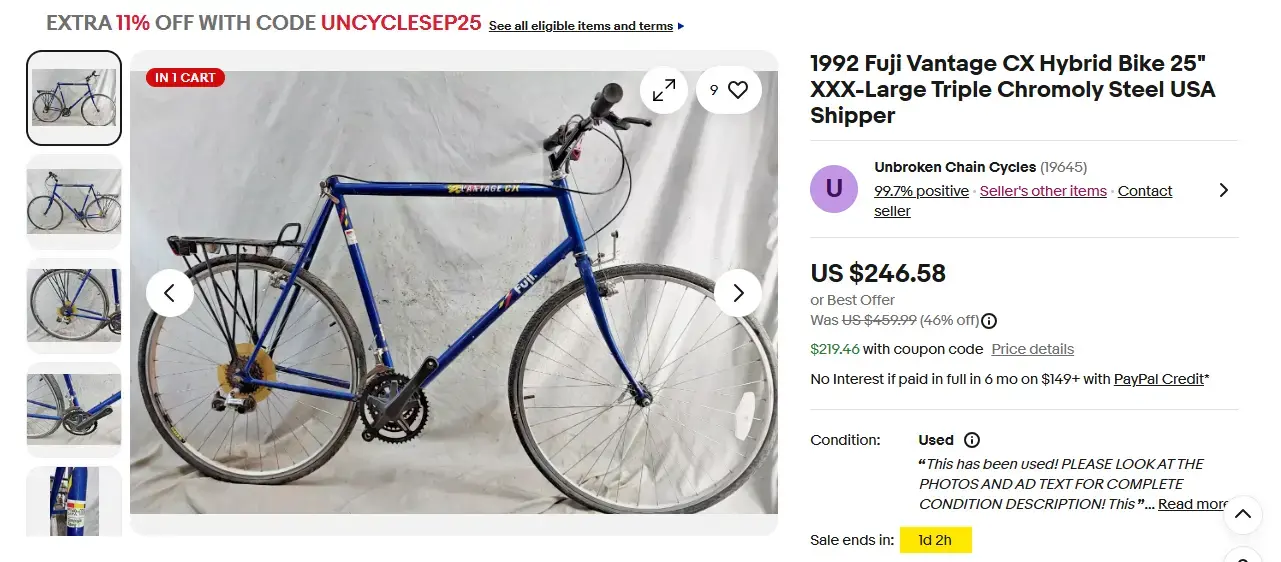The width and height of the screenshot is (1281, 562).
Task: Open the Unbroken Chain Cycles avatar
Action: pos(834,189)
